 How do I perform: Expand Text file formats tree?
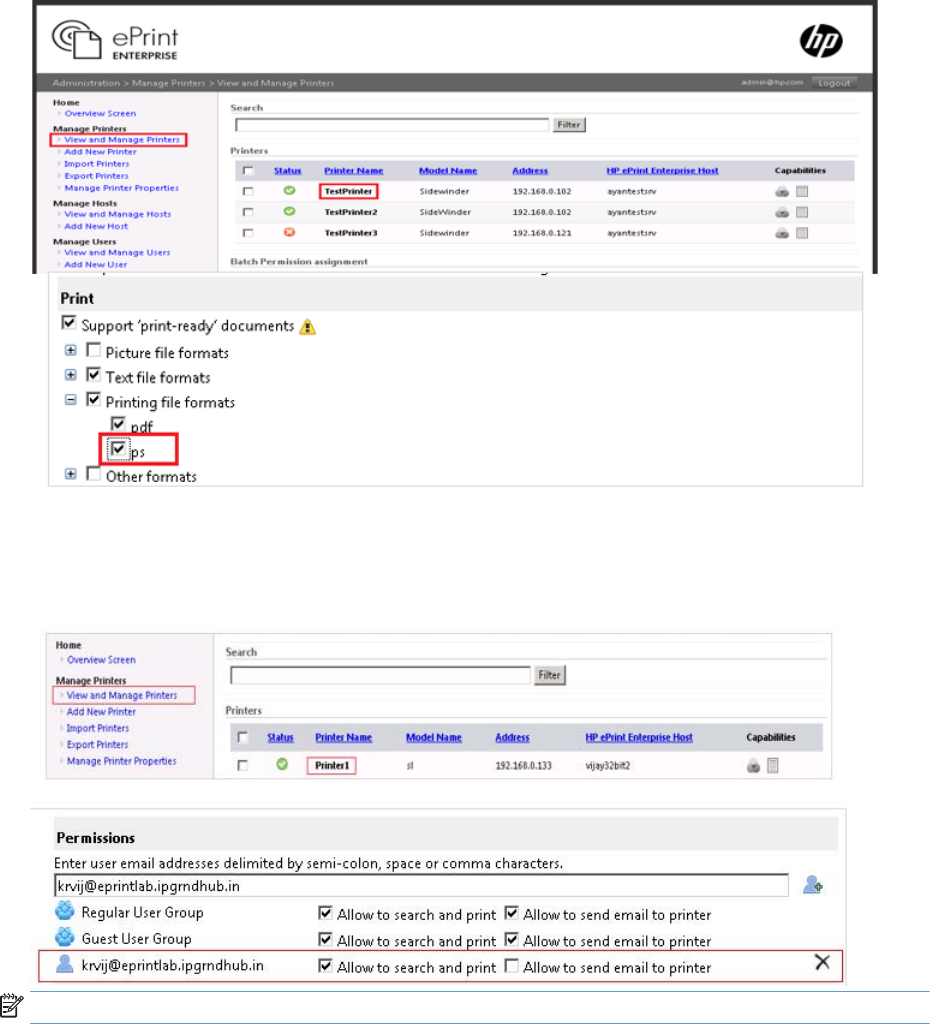click(x=71, y=375)
